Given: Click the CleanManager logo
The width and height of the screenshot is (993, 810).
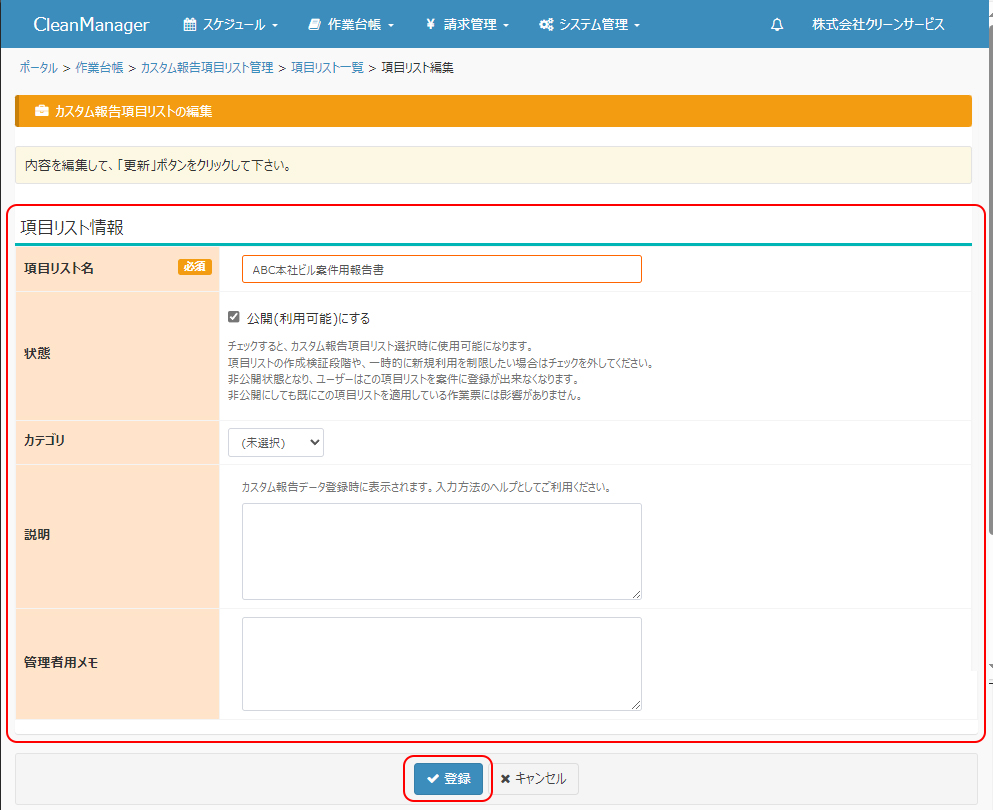Looking at the screenshot, I should 91,25.
